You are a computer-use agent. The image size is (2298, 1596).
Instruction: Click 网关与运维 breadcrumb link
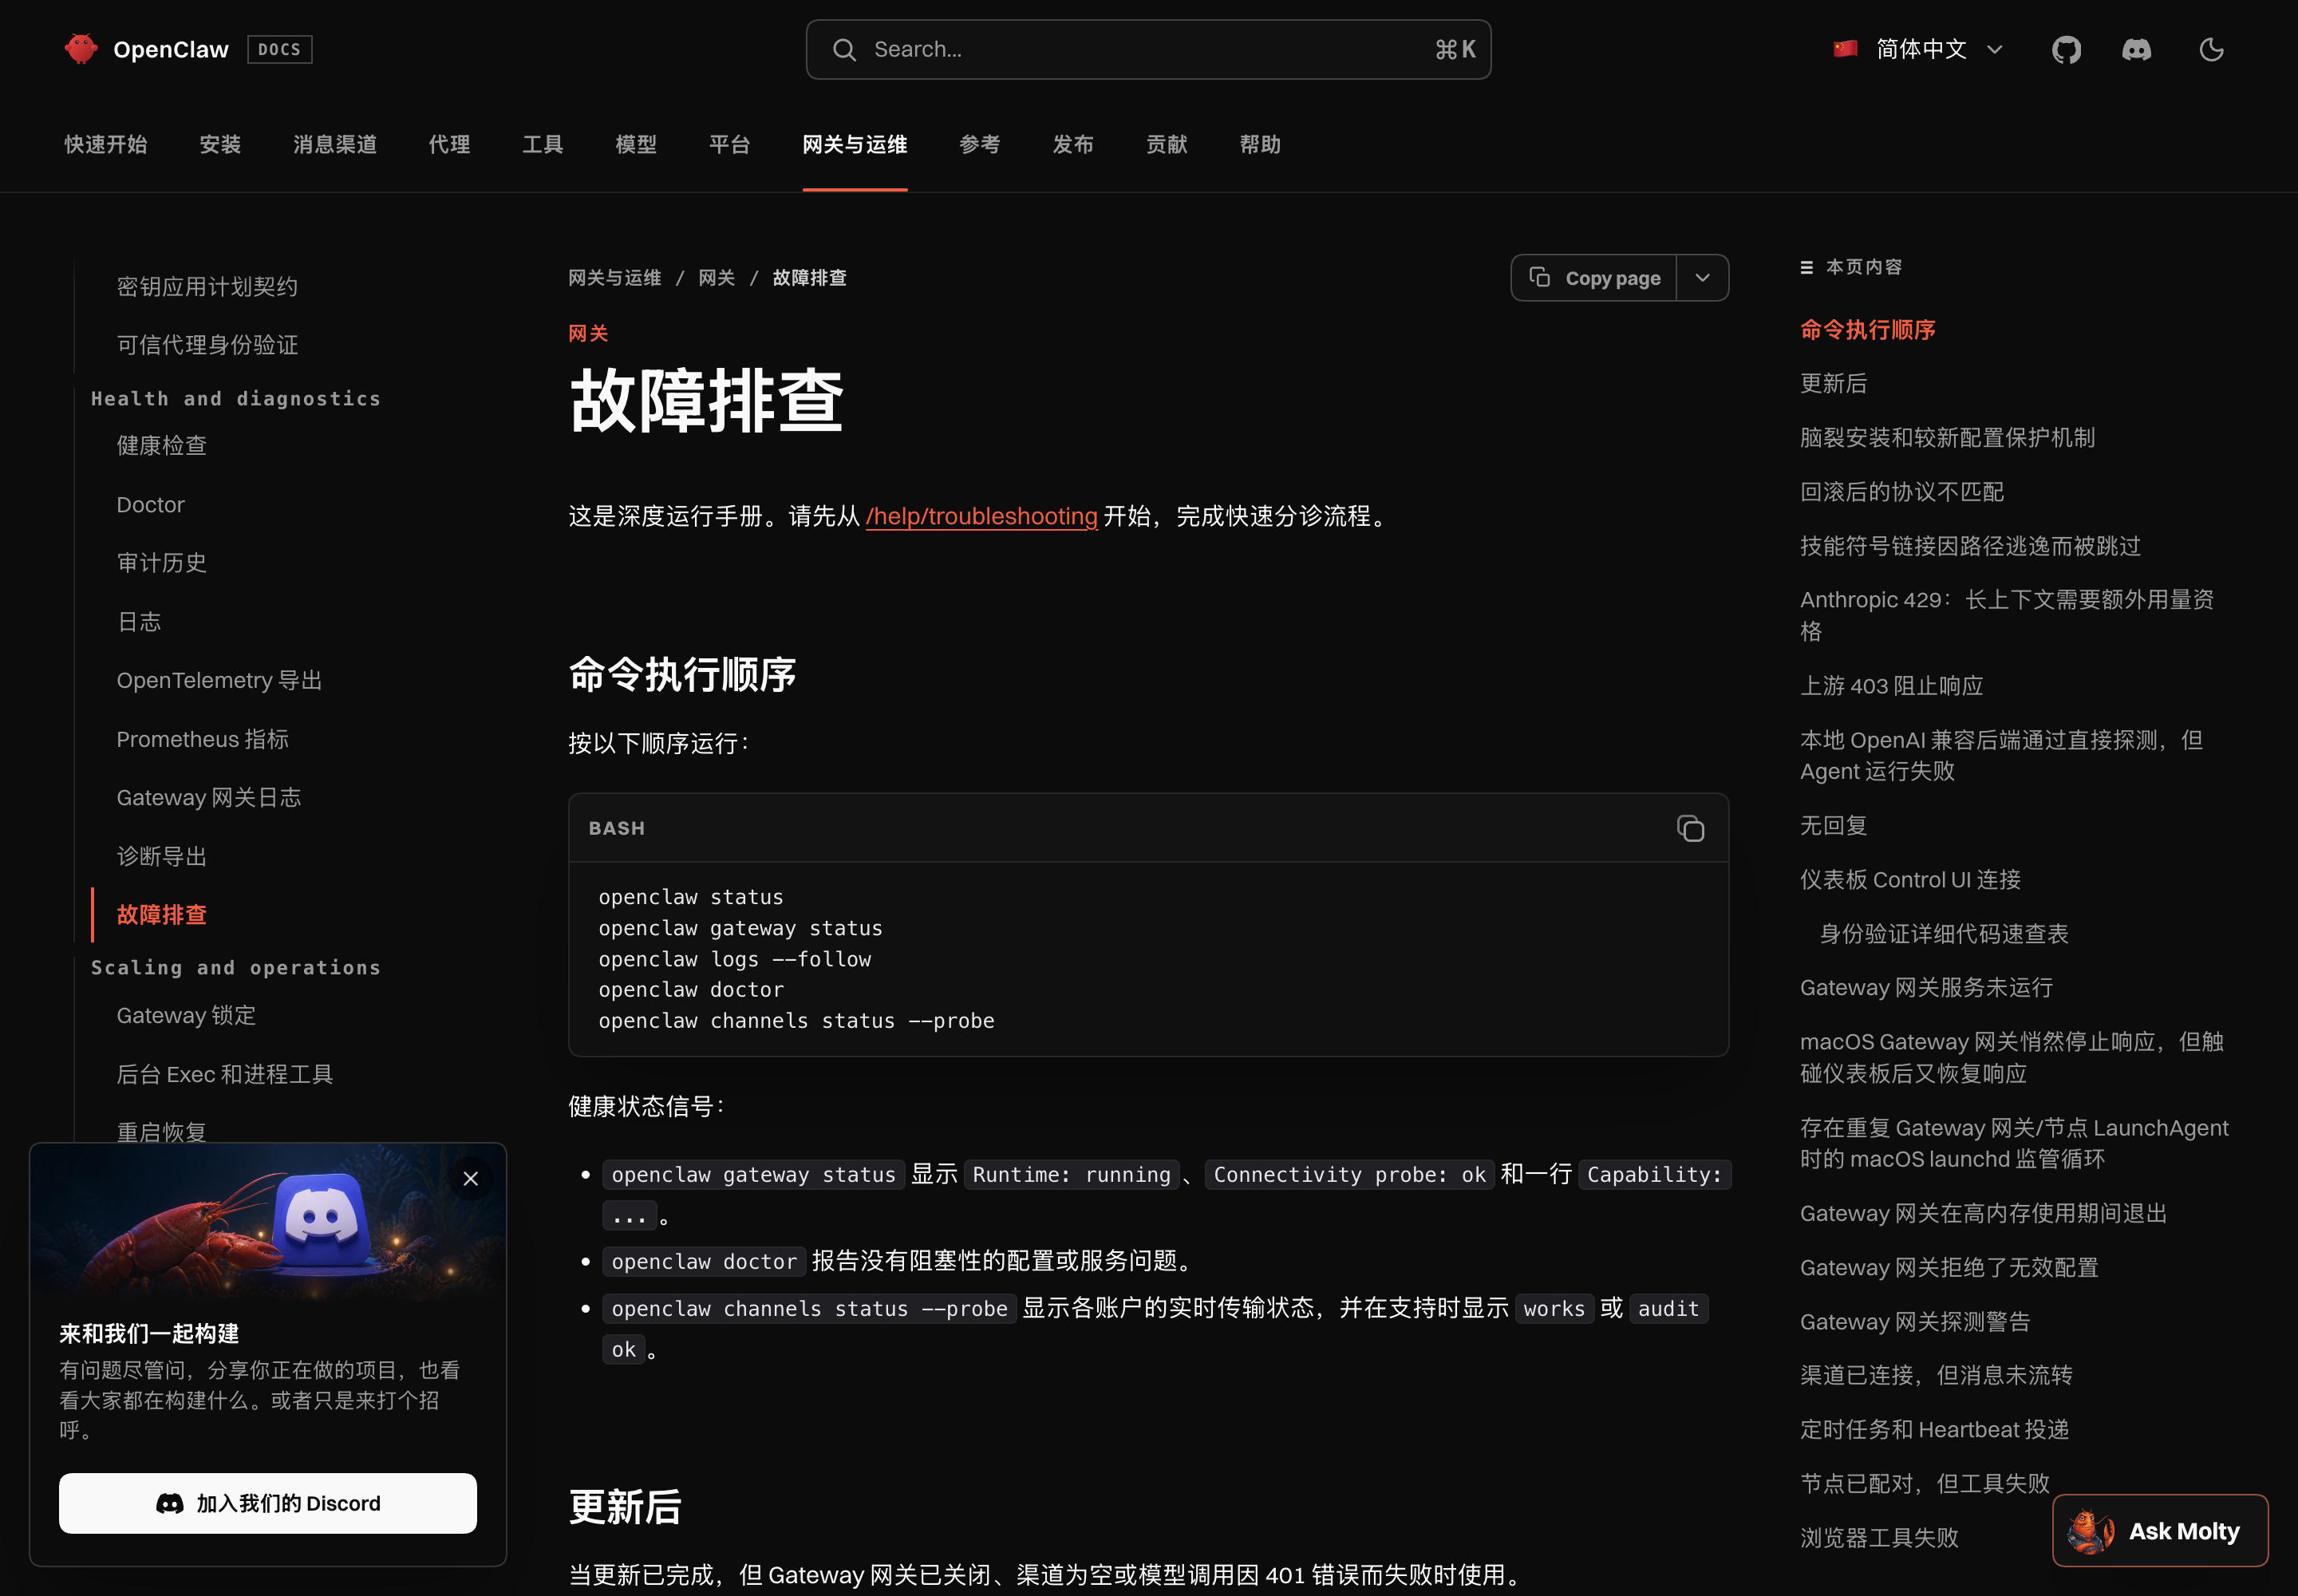(x=615, y=278)
